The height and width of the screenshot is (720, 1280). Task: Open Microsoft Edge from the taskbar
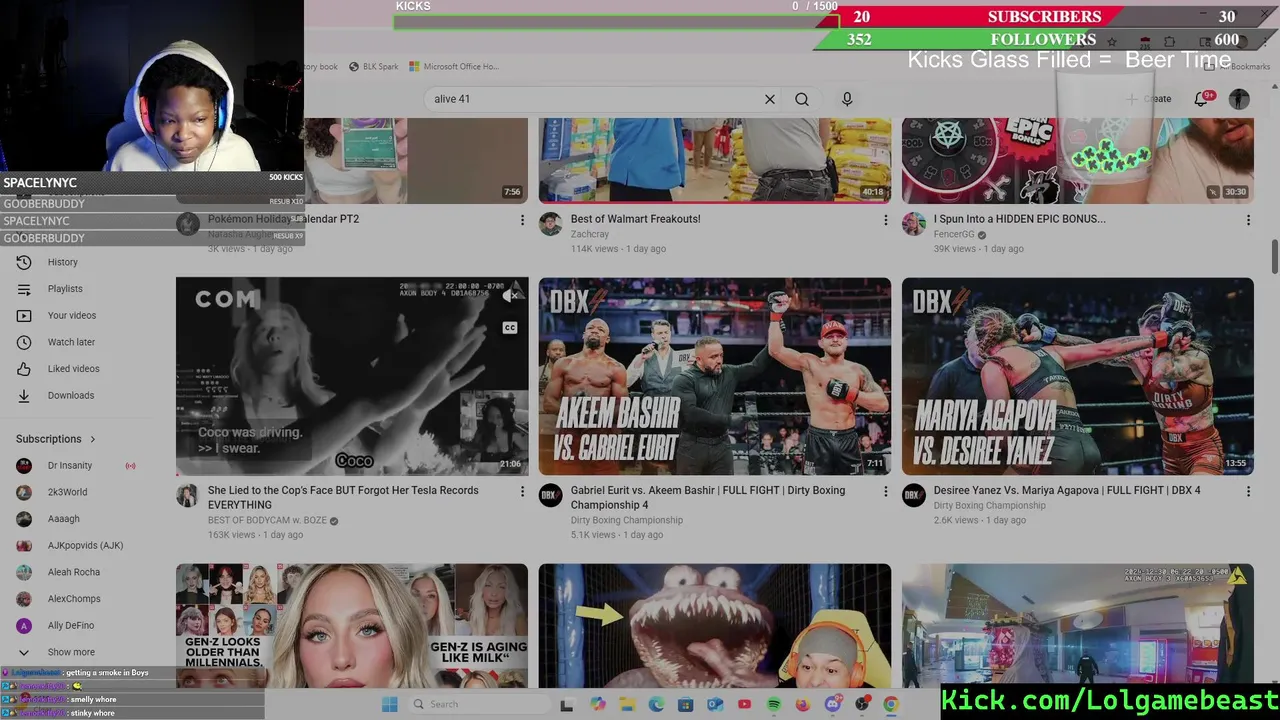656,704
